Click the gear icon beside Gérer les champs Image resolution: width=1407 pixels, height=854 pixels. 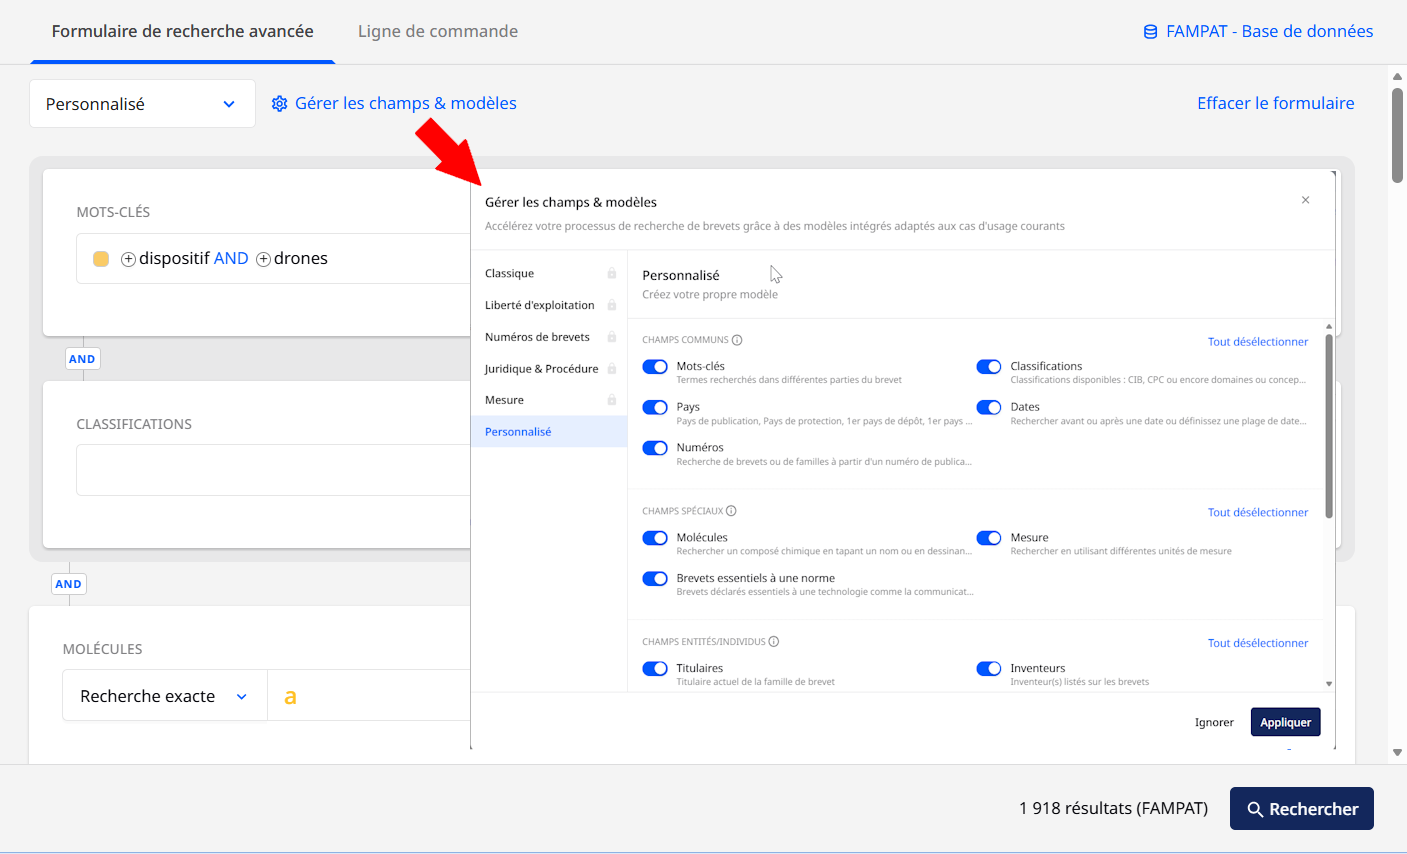click(280, 104)
